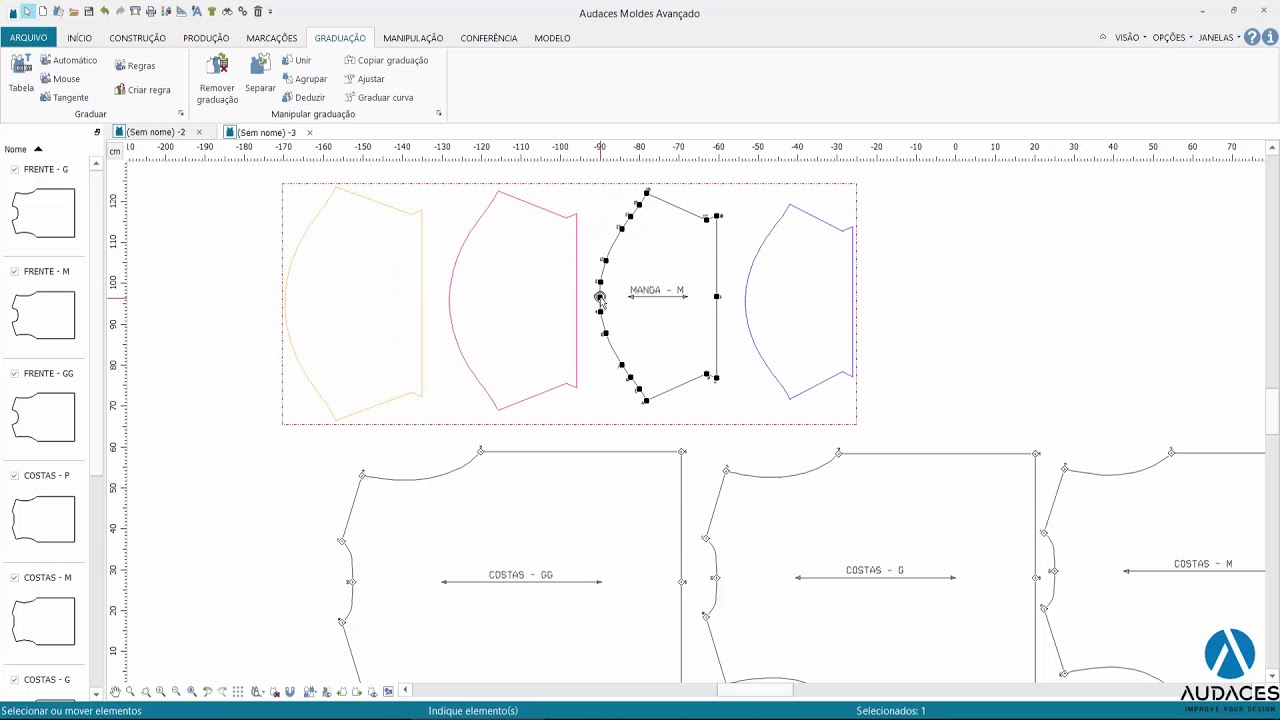Uncheck the COSTAS - G checkbox
The height and width of the screenshot is (720, 1280).
(15, 679)
